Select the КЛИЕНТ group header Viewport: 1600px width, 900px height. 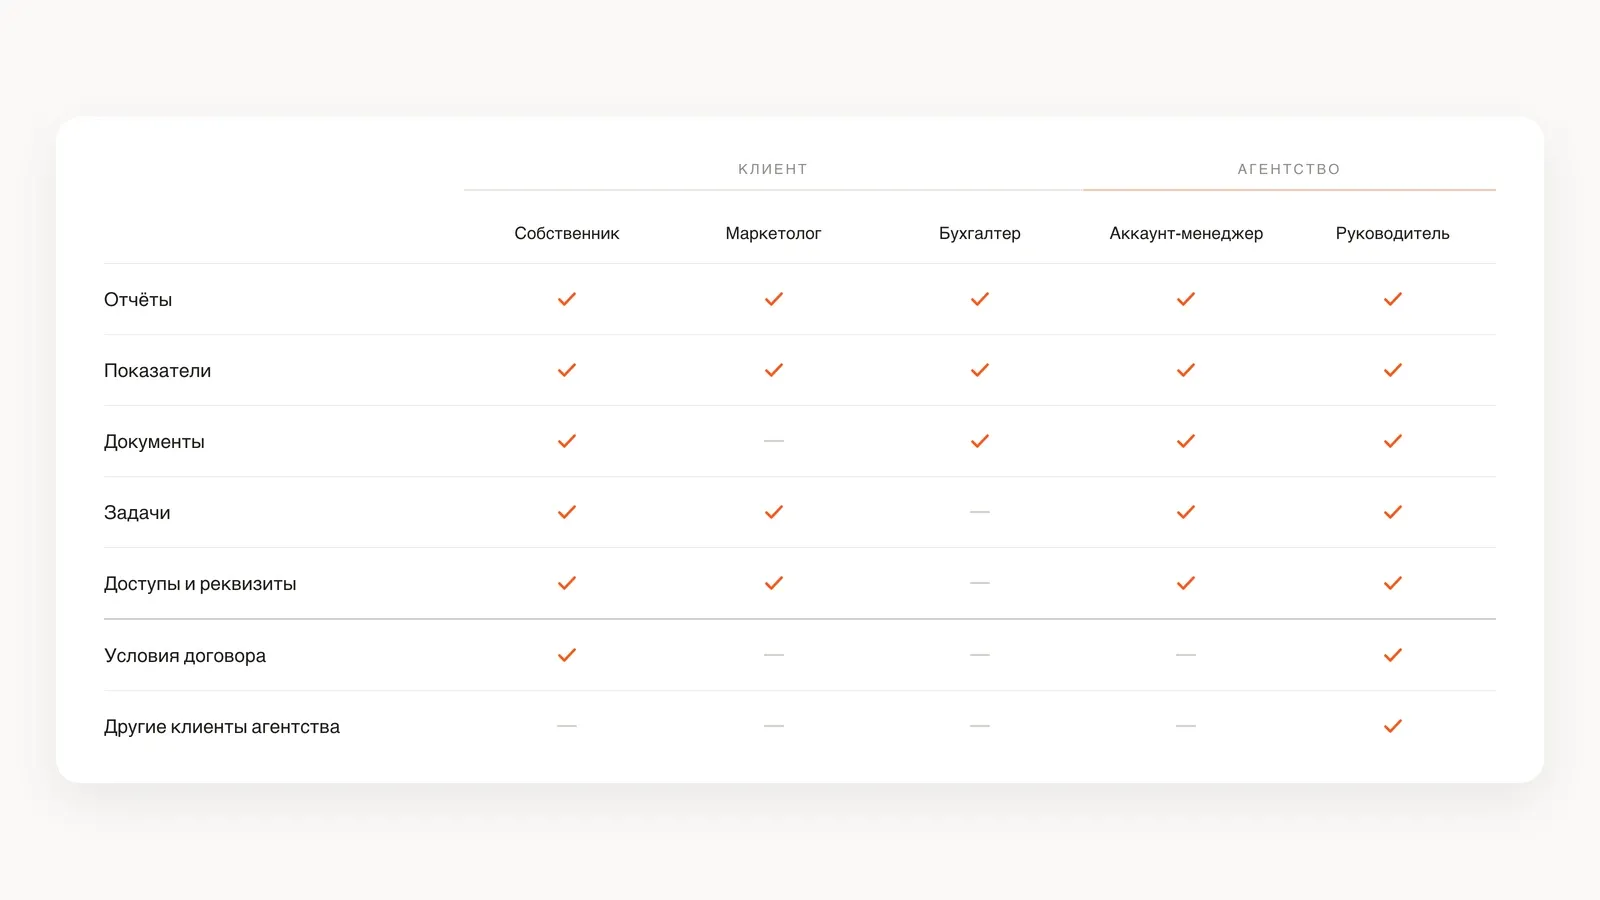click(773, 169)
